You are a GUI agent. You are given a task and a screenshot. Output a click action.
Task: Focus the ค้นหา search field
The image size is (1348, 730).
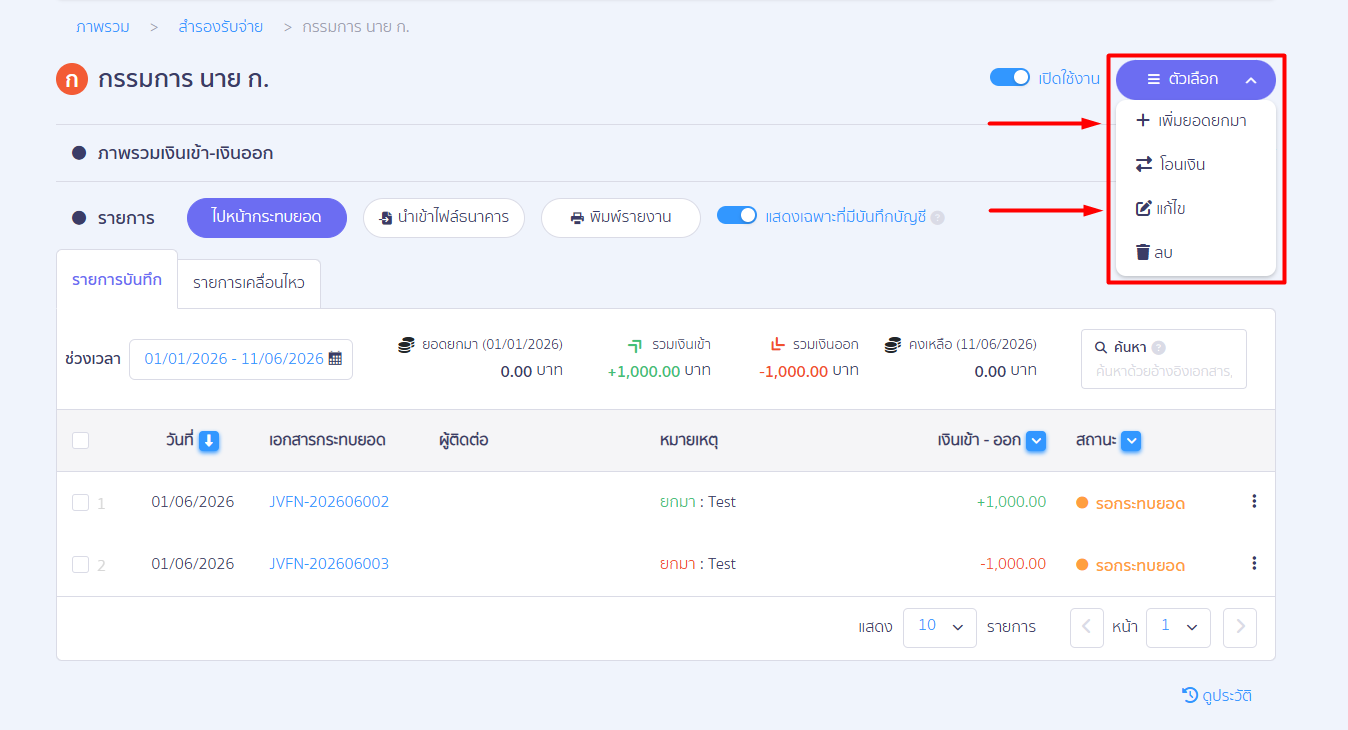(1164, 359)
